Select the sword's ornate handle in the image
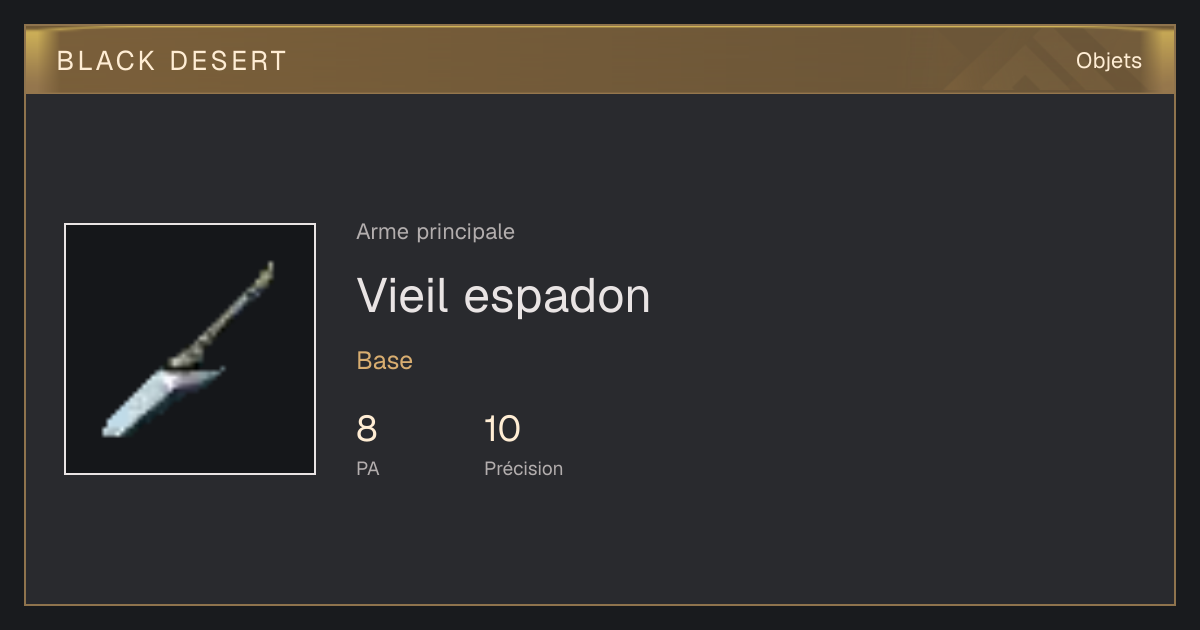This screenshot has height=630, width=1200. click(x=223, y=313)
